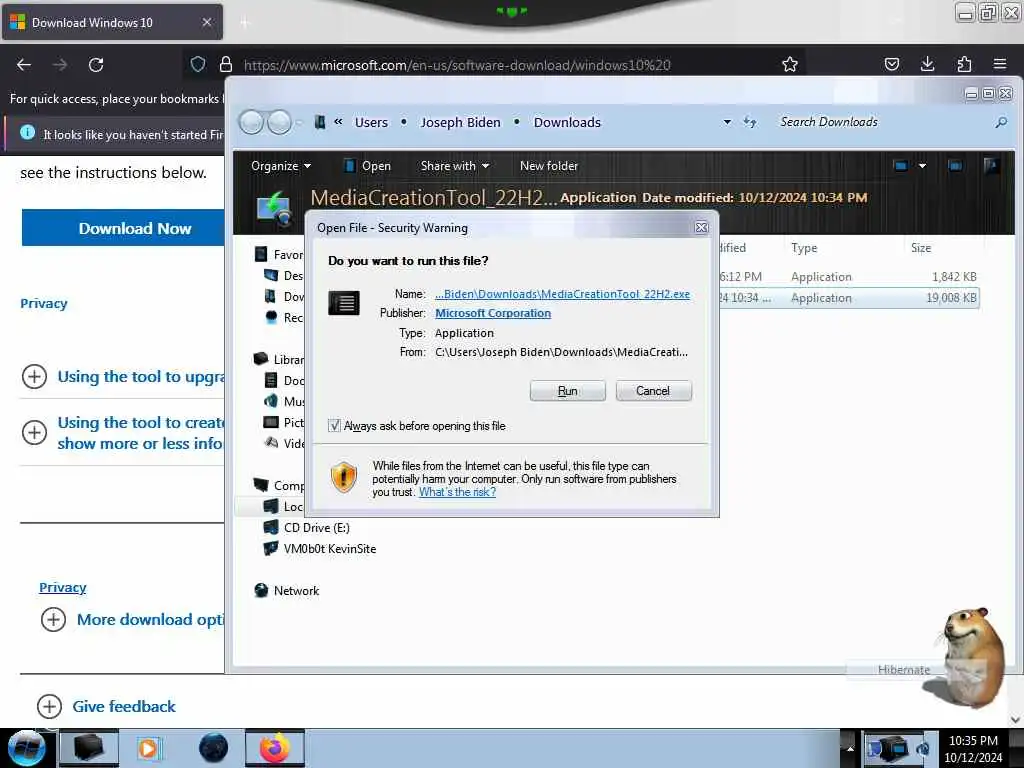Click the change view icon in Explorer
Screen dimensions: 1024x768
coord(901,166)
